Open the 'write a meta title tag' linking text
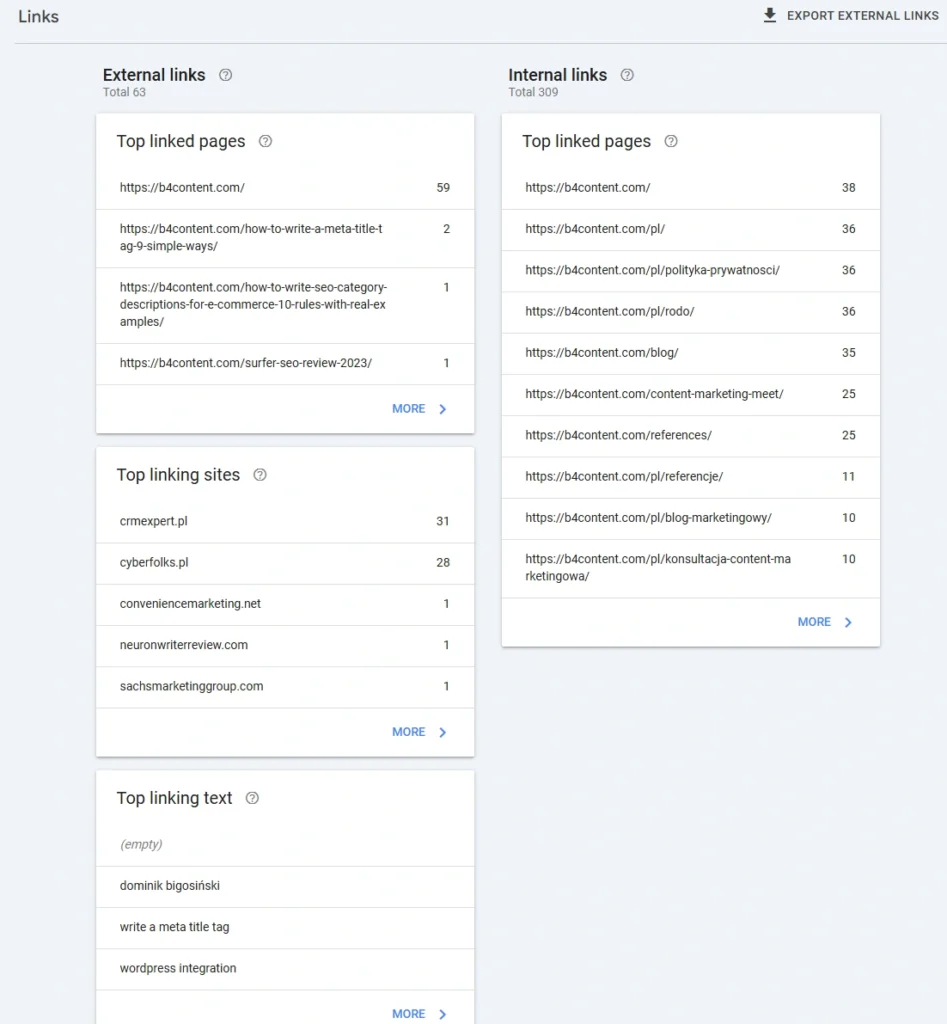This screenshot has width=947, height=1024. coord(285,927)
